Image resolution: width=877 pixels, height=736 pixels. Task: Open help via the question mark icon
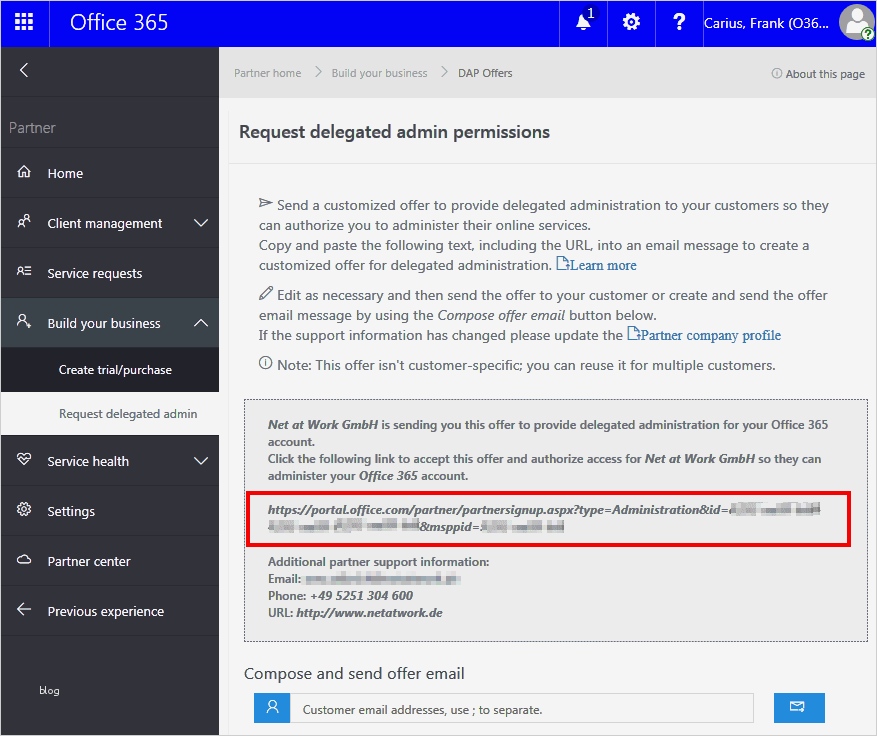point(679,23)
